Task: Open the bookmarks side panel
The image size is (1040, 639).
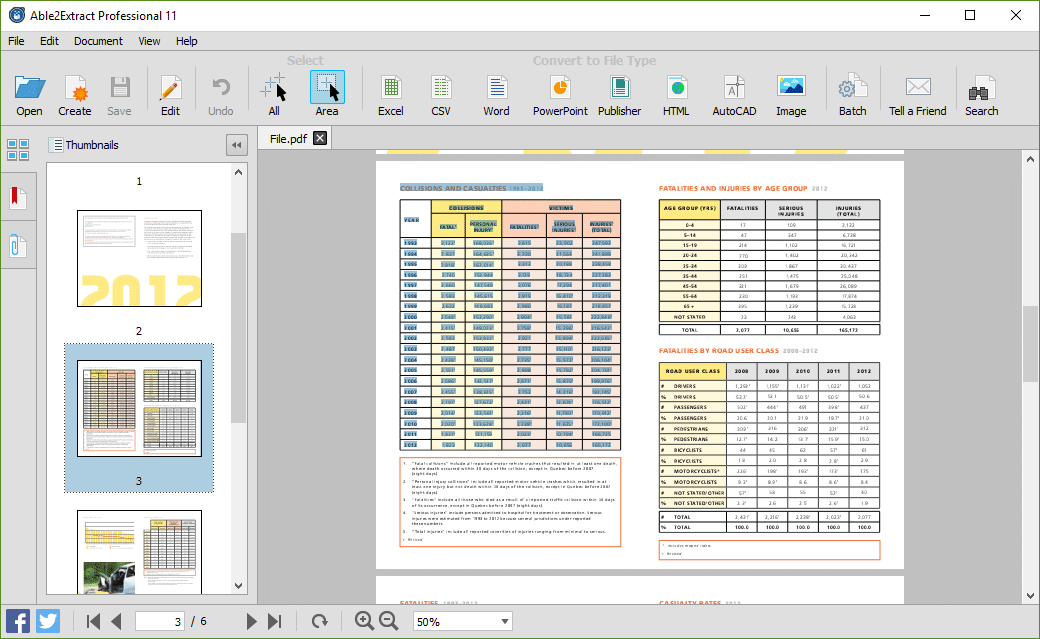Action: click(18, 197)
